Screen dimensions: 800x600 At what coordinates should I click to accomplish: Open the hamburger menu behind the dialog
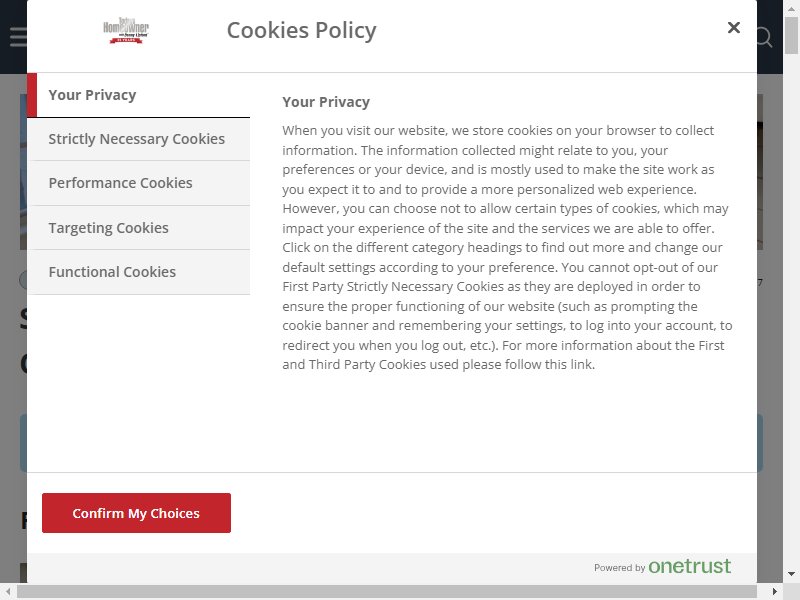click(x=18, y=37)
